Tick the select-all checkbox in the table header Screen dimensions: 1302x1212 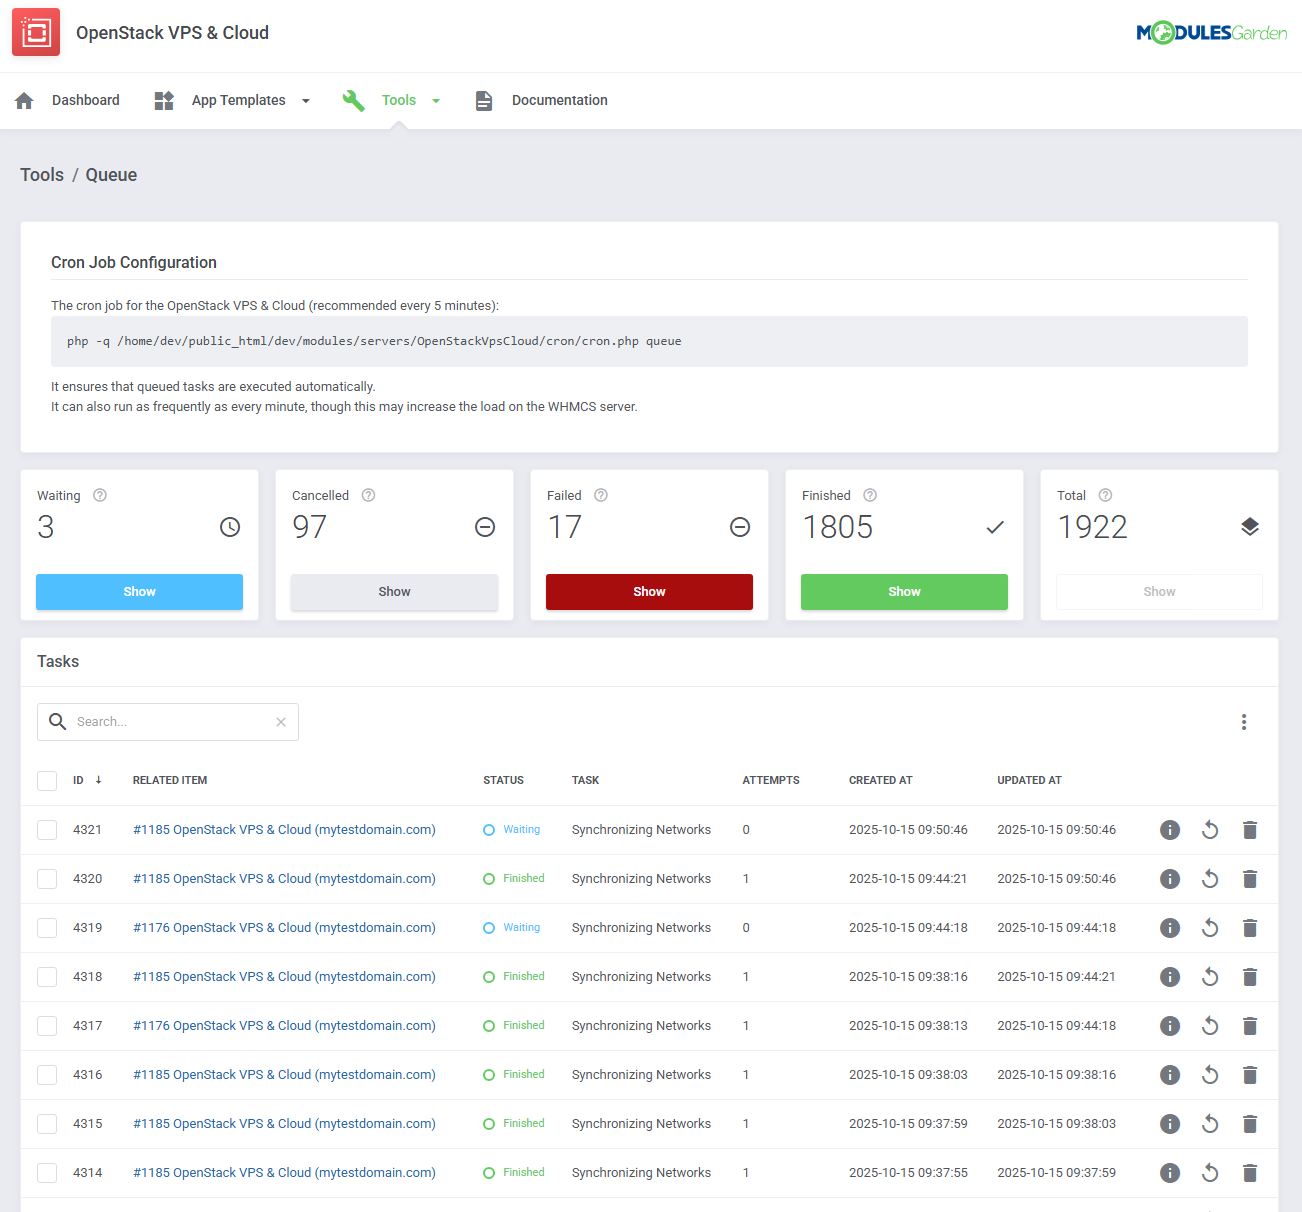tap(47, 781)
